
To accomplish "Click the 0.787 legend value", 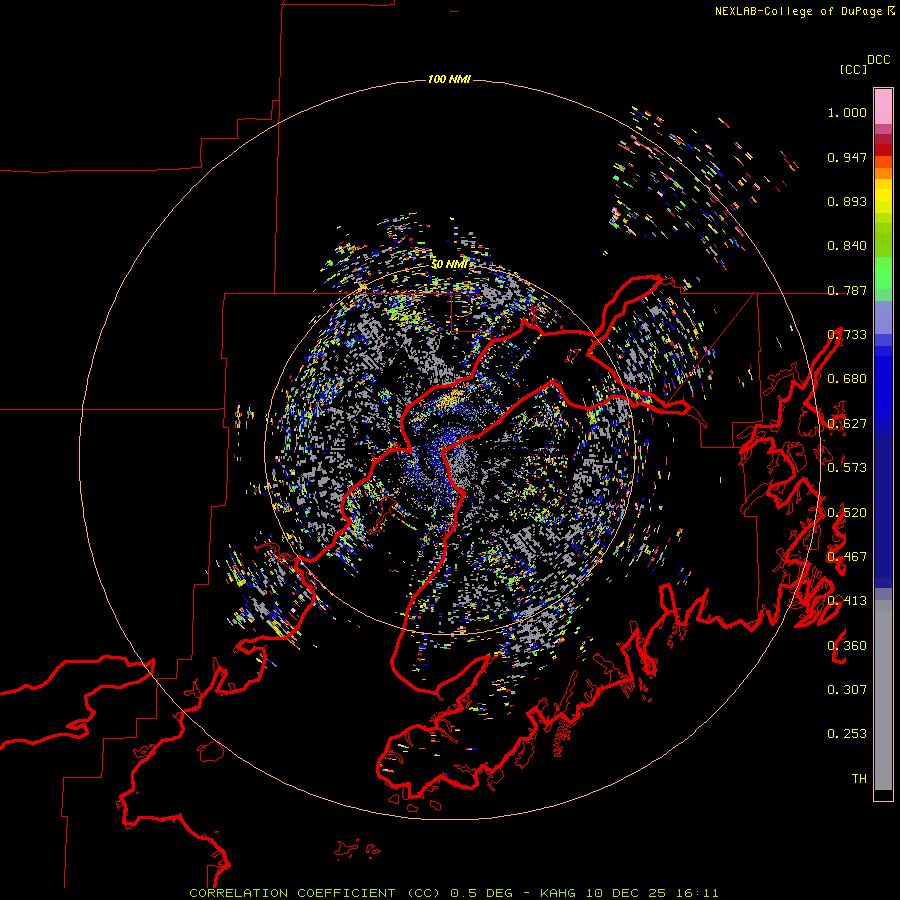I will click(x=847, y=290).
